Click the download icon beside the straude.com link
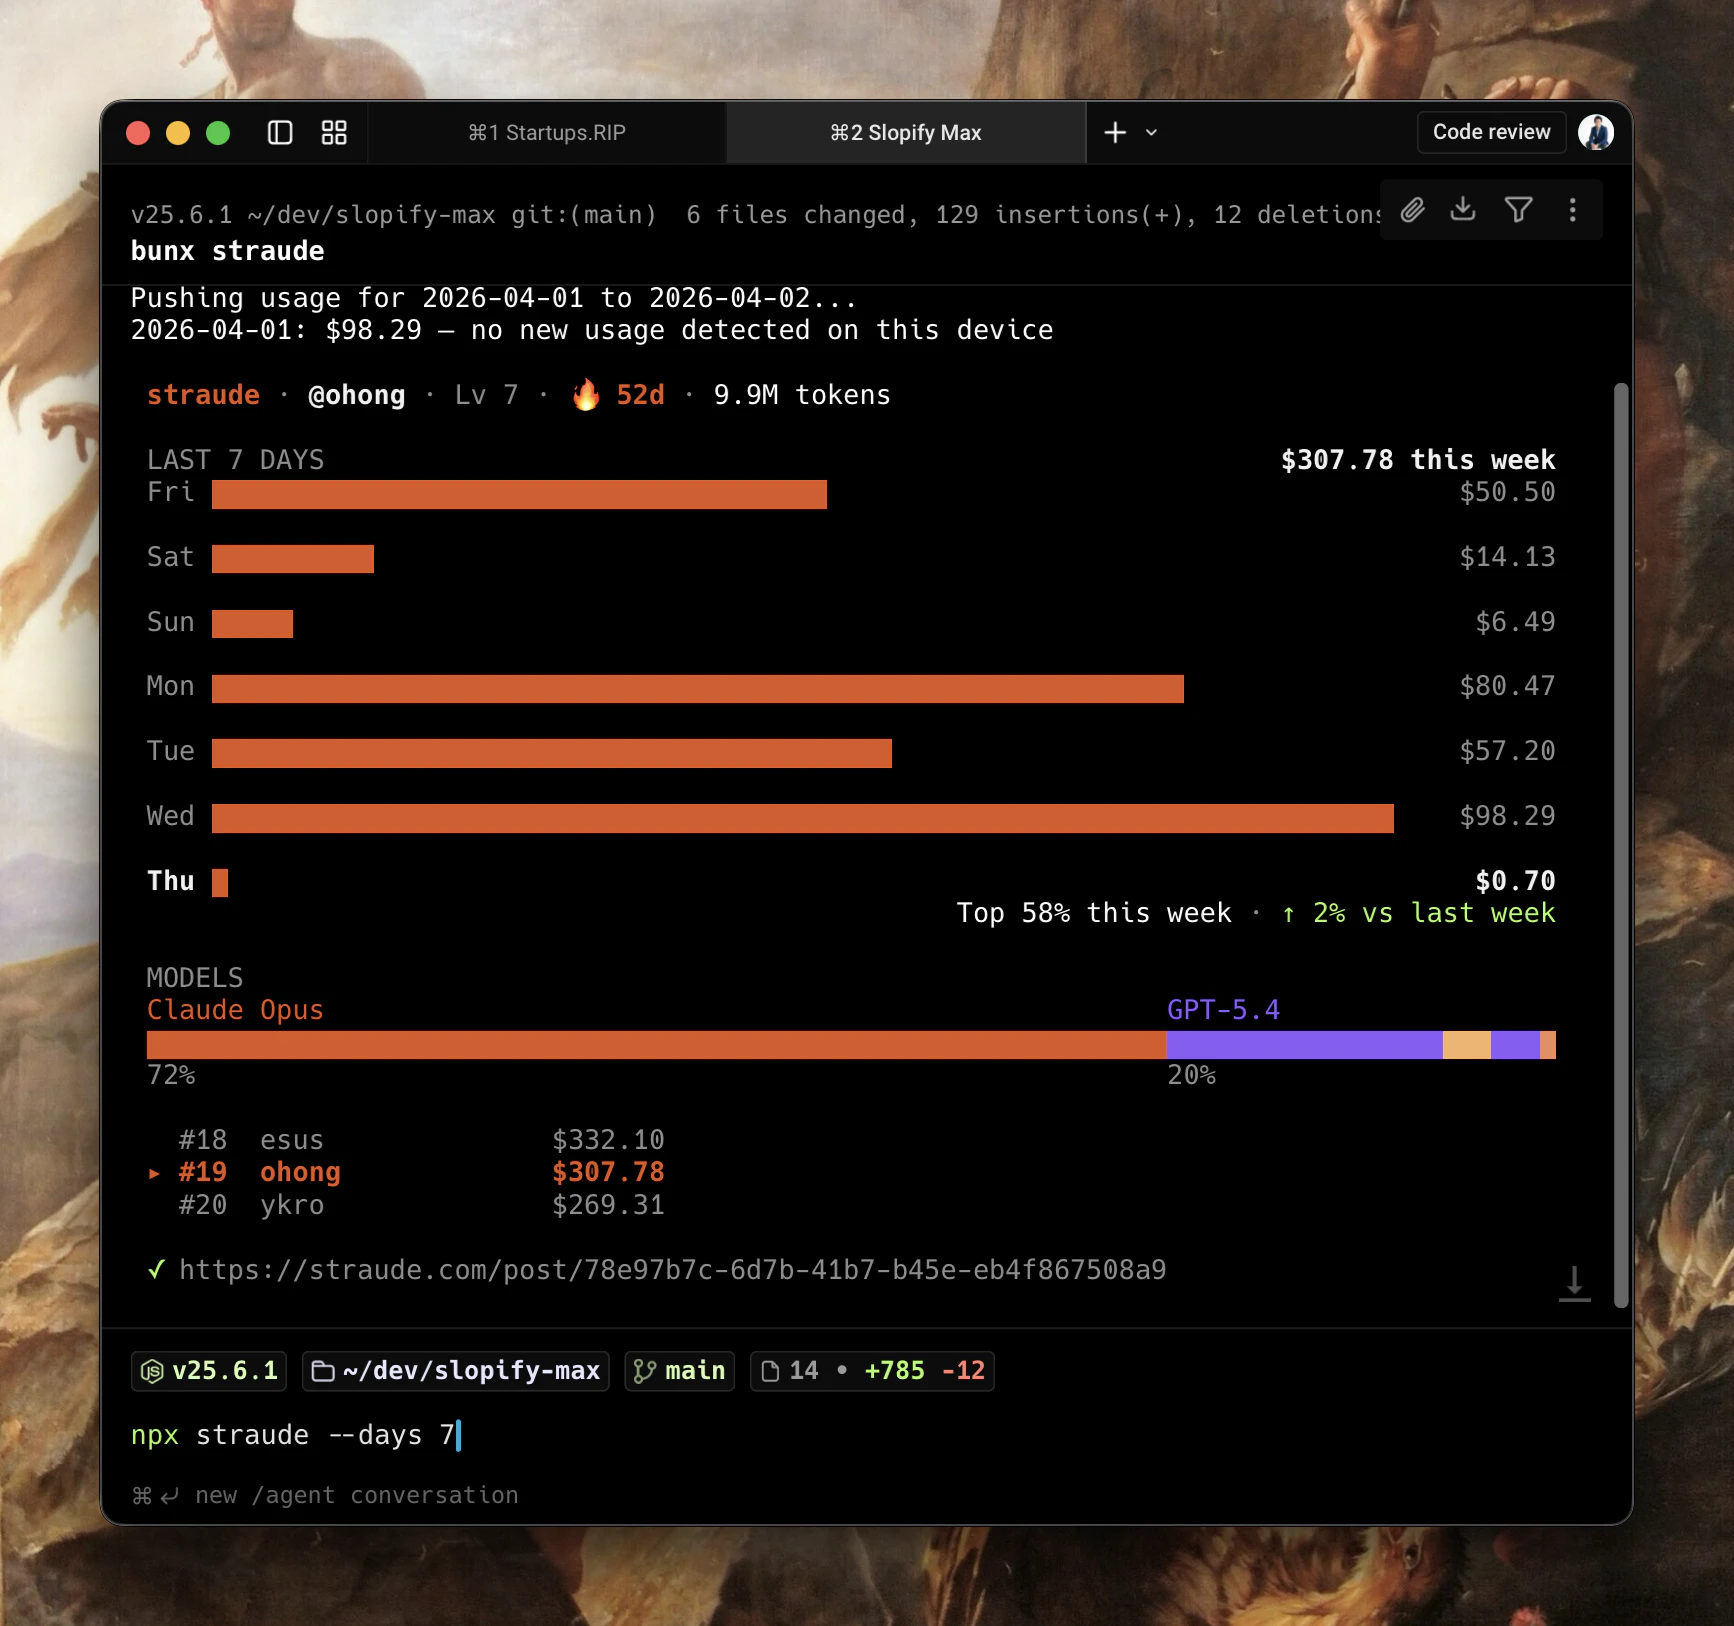1734x1626 pixels. click(x=1575, y=1283)
